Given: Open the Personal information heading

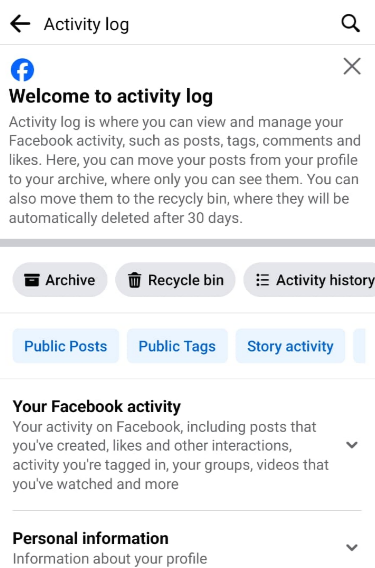Looking at the screenshot, I should click(x=91, y=538).
